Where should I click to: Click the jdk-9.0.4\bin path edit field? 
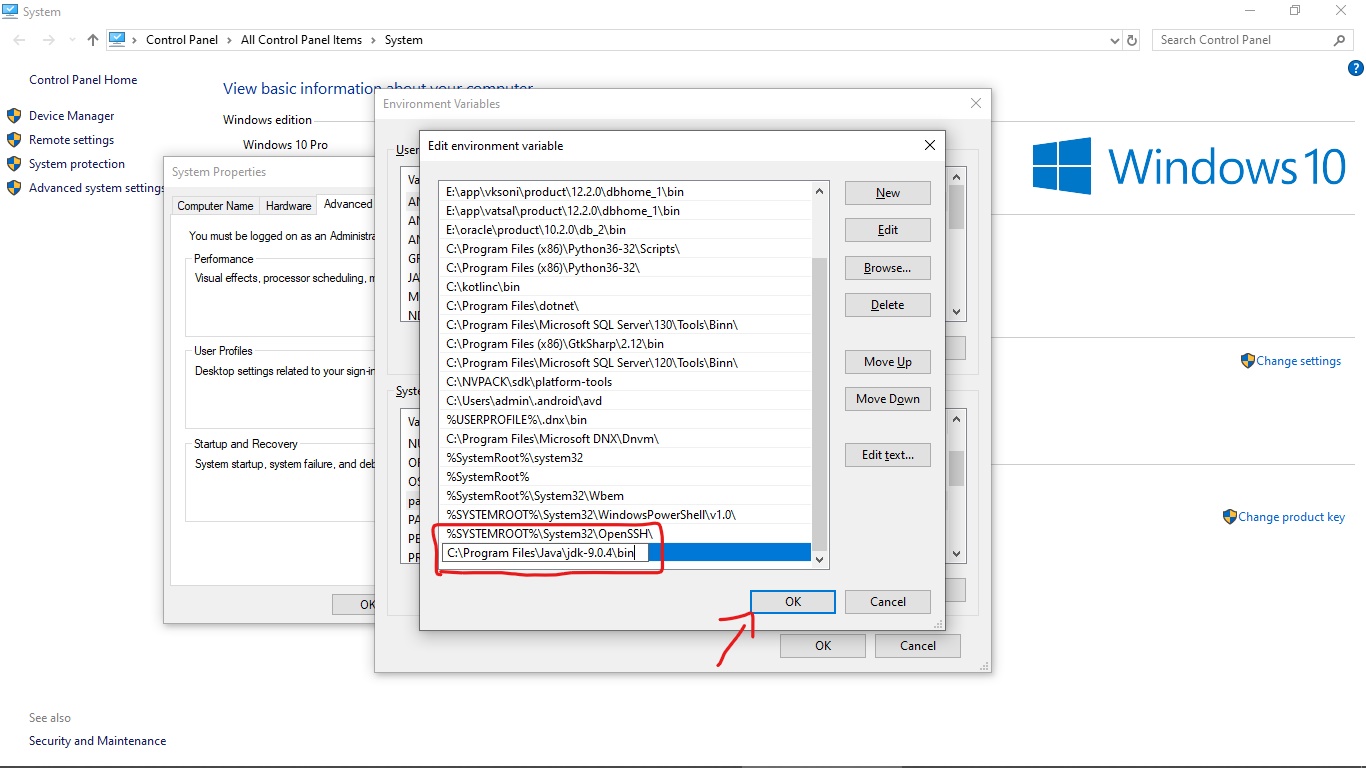[x=546, y=552]
